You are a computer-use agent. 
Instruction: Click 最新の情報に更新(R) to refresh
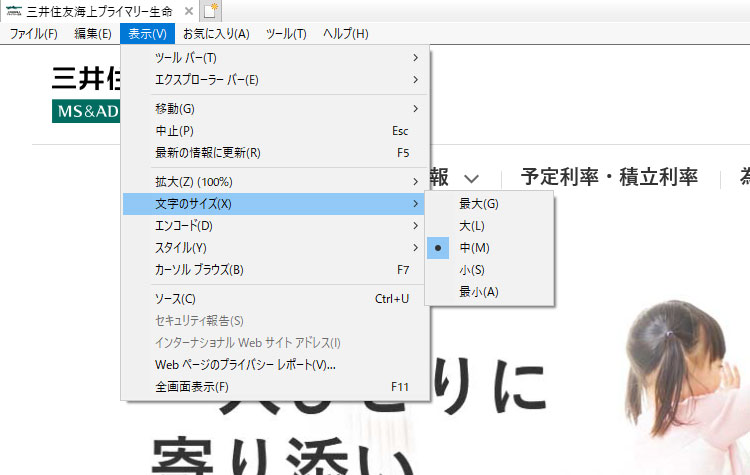pyautogui.click(x=208, y=153)
